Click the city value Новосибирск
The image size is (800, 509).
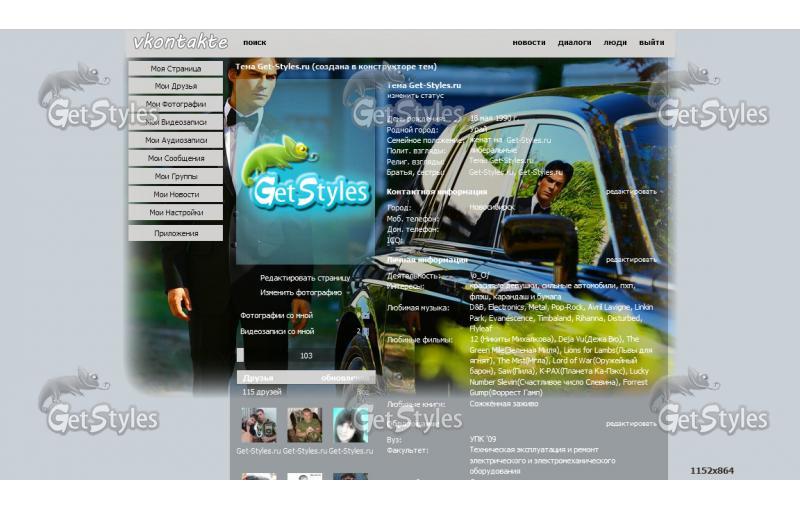(x=492, y=208)
